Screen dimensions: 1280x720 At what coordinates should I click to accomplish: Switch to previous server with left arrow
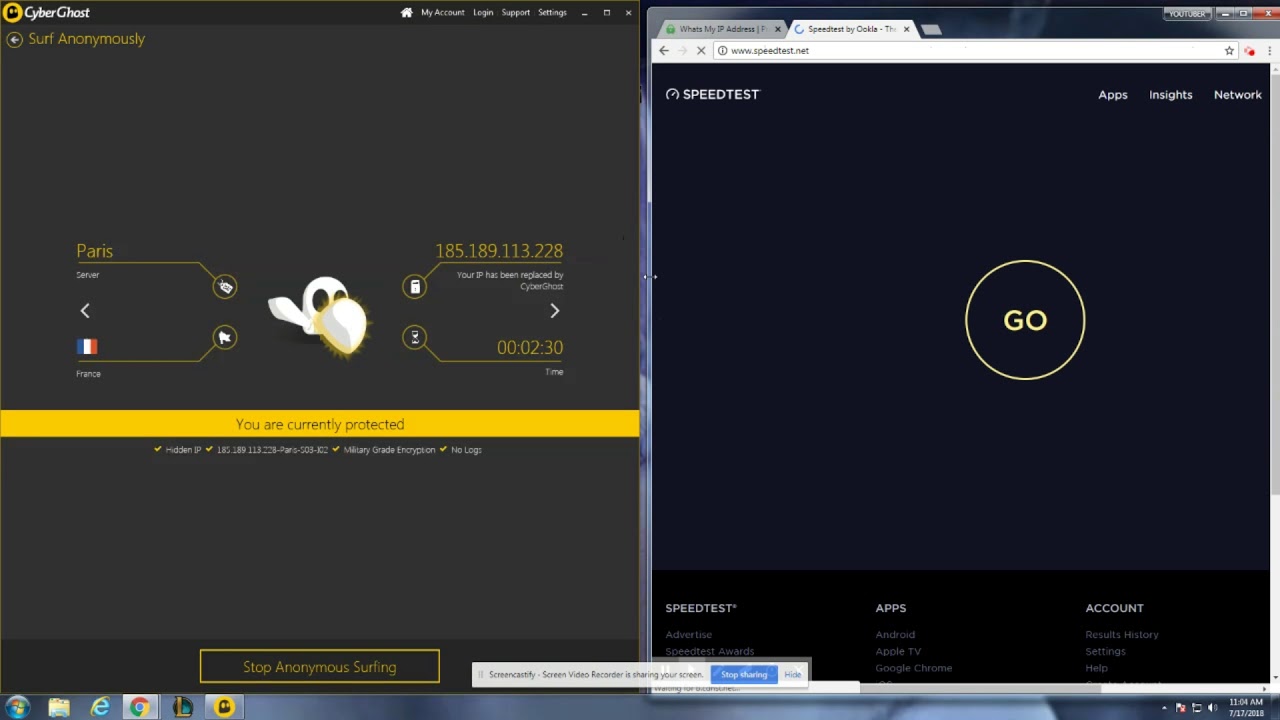(85, 311)
